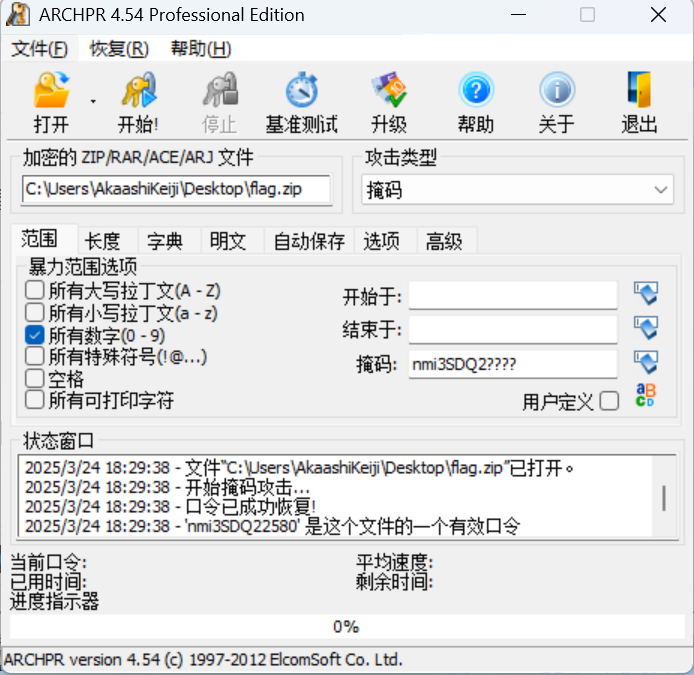This screenshot has height=675, width=694.
Task: Tick the 空格 checkbox
Action: click(x=35, y=378)
